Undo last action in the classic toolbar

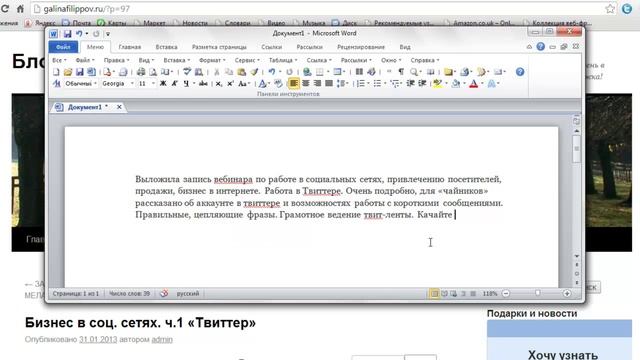(x=271, y=72)
